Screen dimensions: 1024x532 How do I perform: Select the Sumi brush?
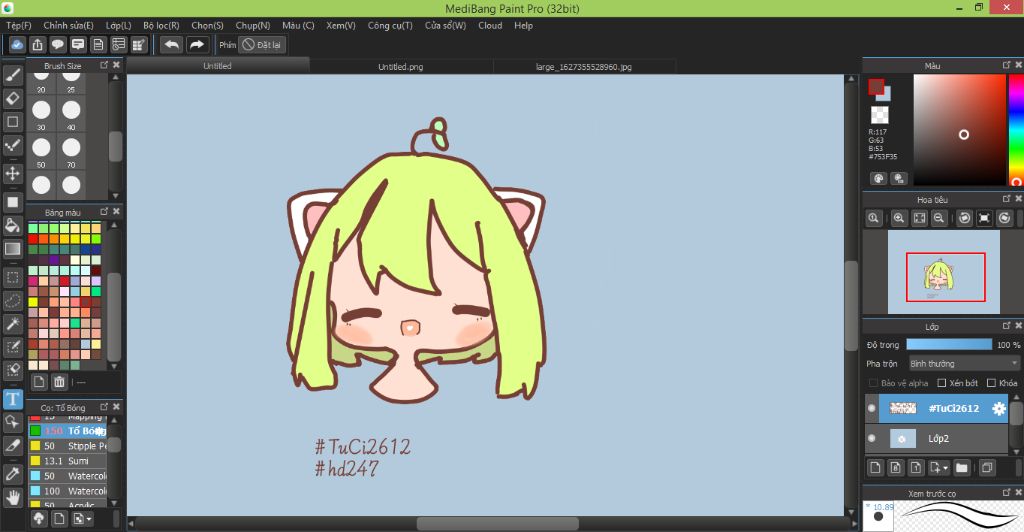tap(80, 461)
